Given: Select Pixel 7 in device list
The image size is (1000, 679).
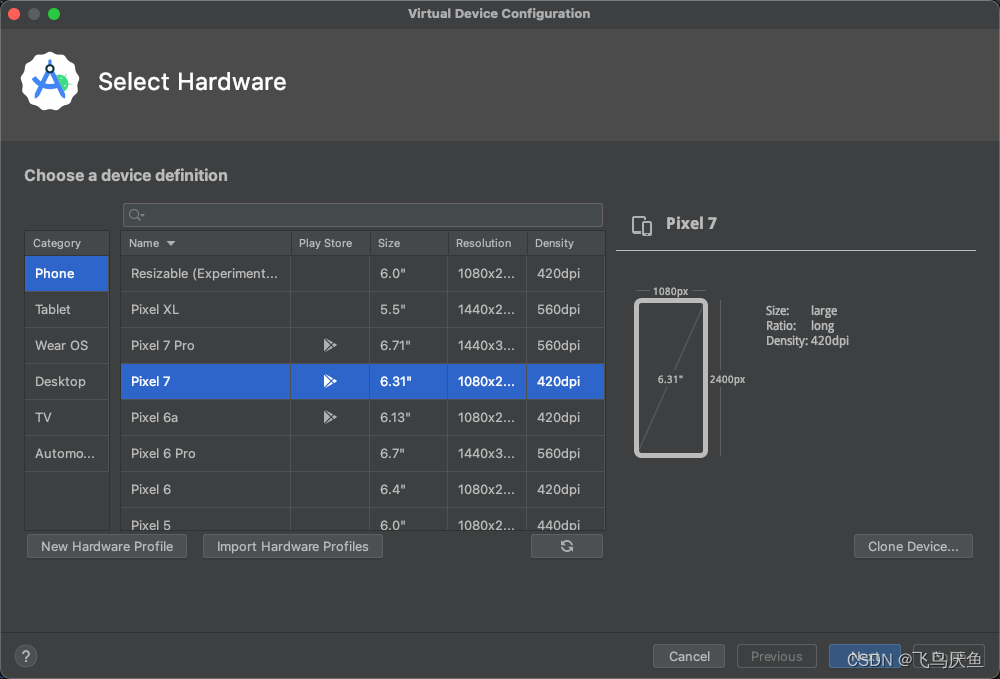Looking at the screenshot, I should pyautogui.click(x=363, y=381).
